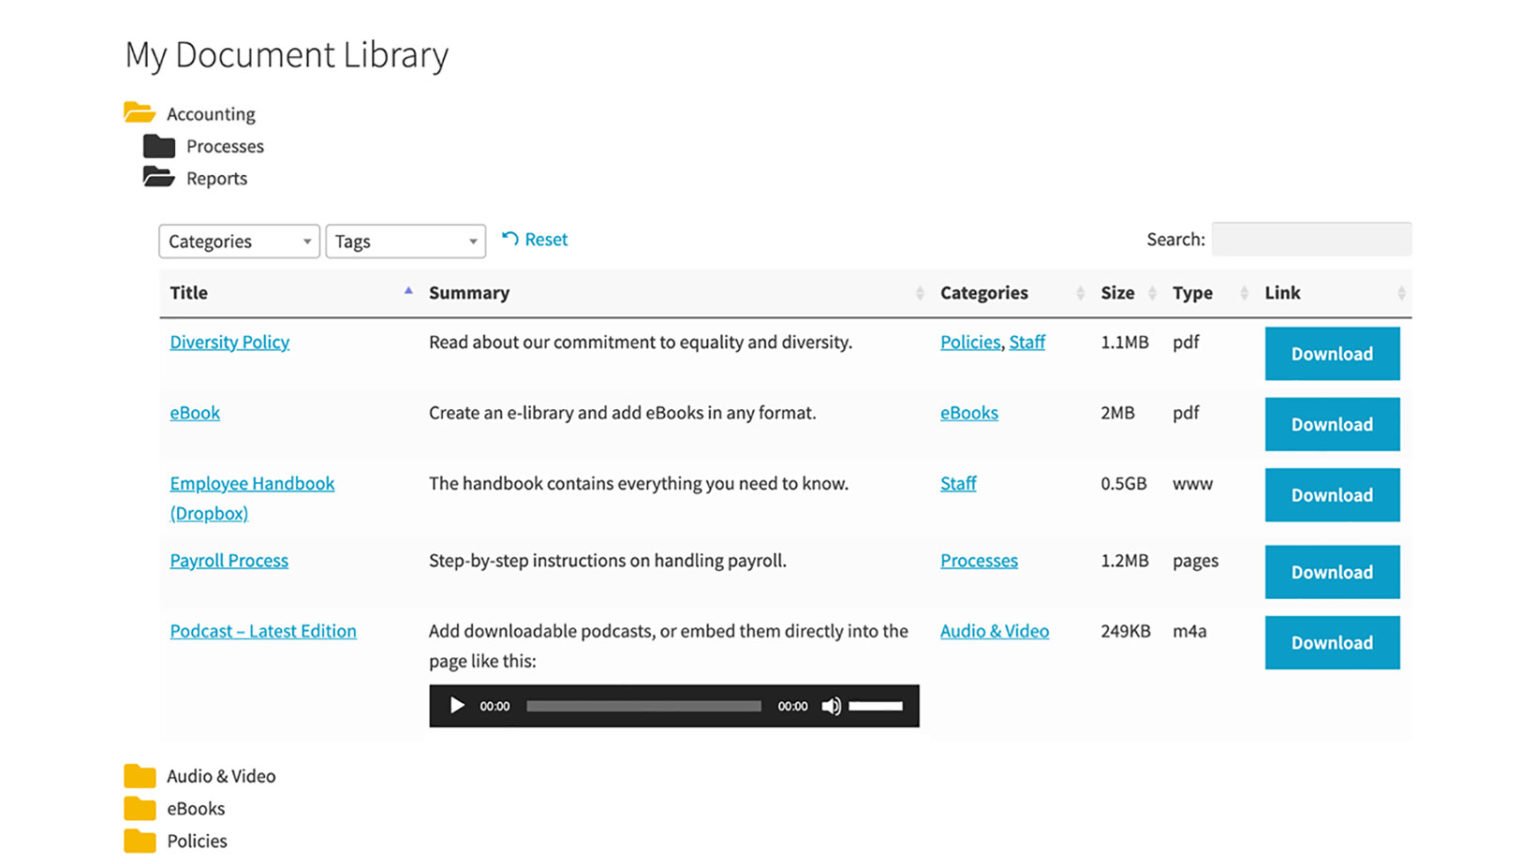Click inside the Search field
This screenshot has width=1536, height=864.
(x=1310, y=239)
